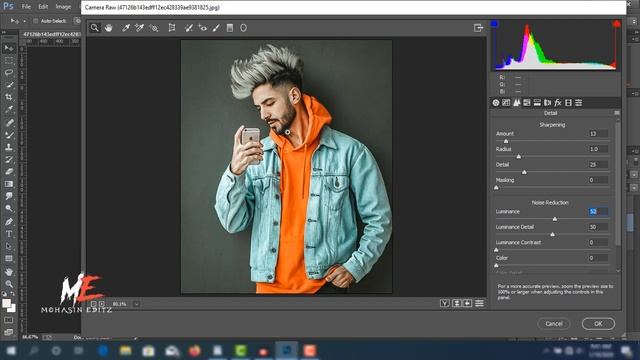Select the Transform tool in Camera Raw
This screenshot has width=640, height=360.
172,28
